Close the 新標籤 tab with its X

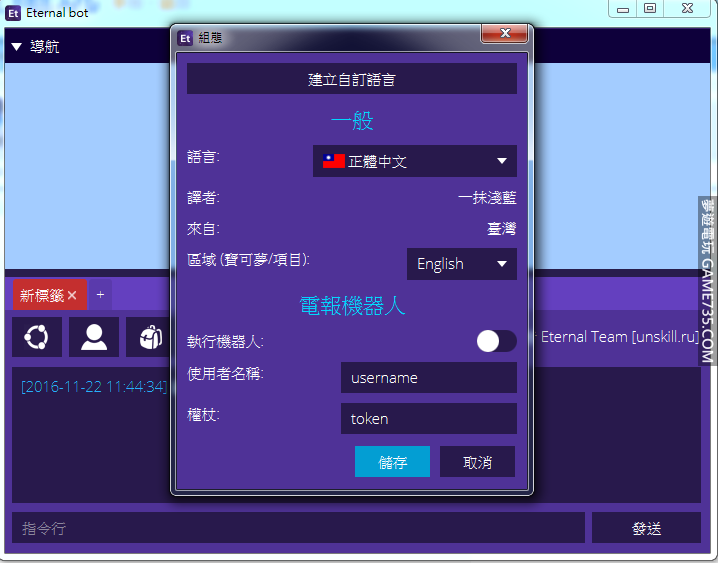(72, 295)
